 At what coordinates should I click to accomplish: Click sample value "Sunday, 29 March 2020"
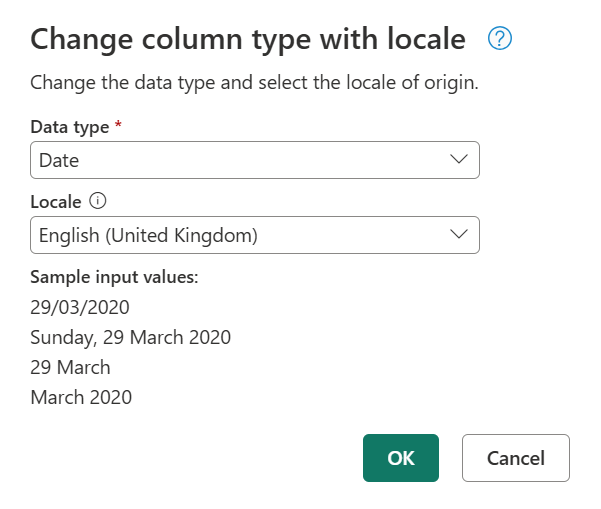131,337
